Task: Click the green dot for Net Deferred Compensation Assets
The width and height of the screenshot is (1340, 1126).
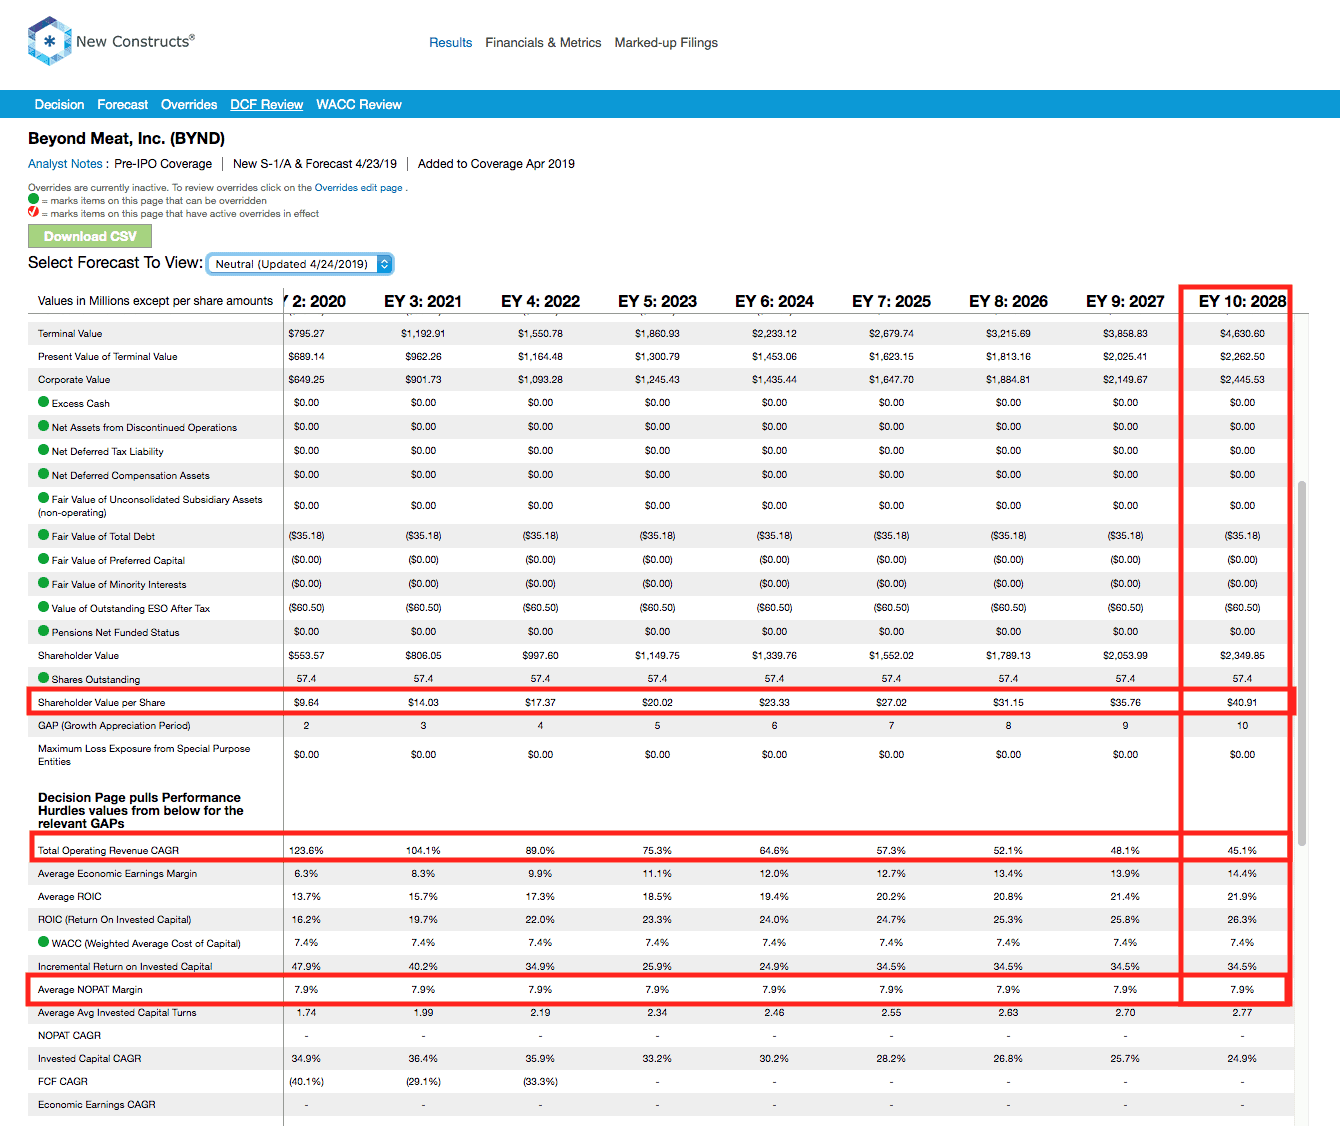Action: (43, 474)
